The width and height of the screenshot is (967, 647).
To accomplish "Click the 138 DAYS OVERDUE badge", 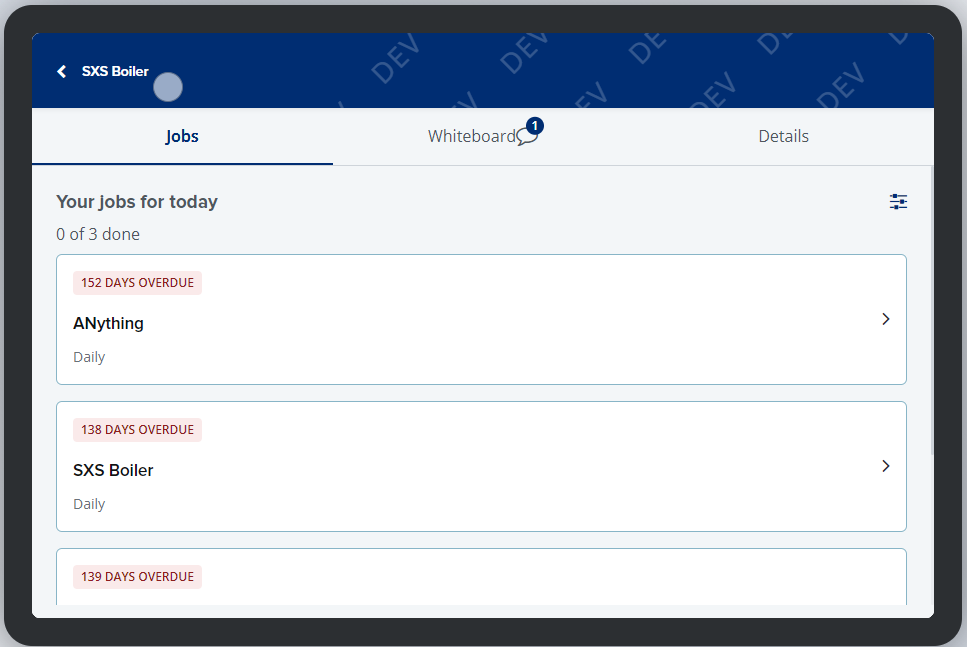I will (x=138, y=430).
